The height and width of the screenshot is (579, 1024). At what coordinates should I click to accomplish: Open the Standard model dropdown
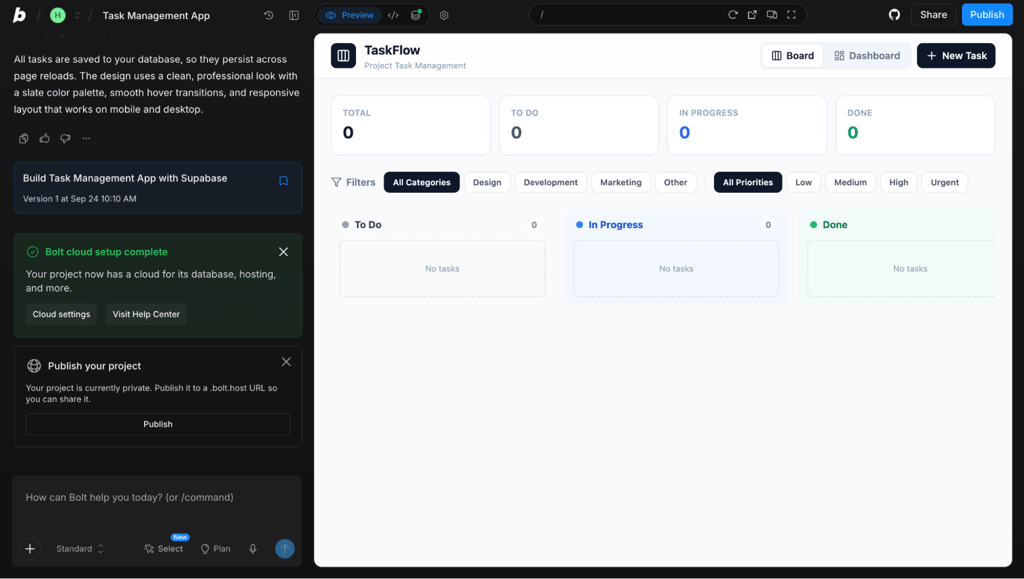point(80,549)
